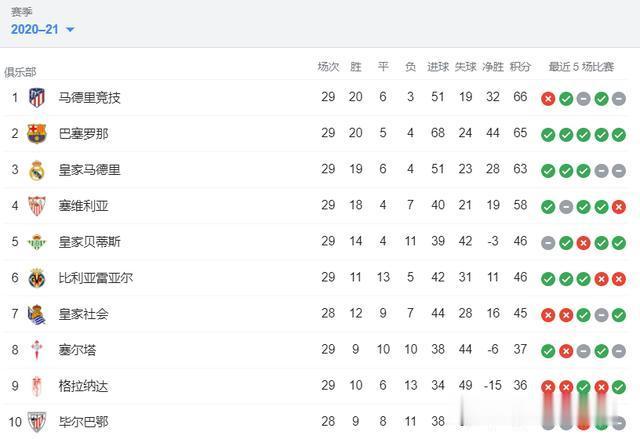This screenshot has width=640, height=439.
Task: Click the Real Sociedad club crest
Action: point(37,314)
